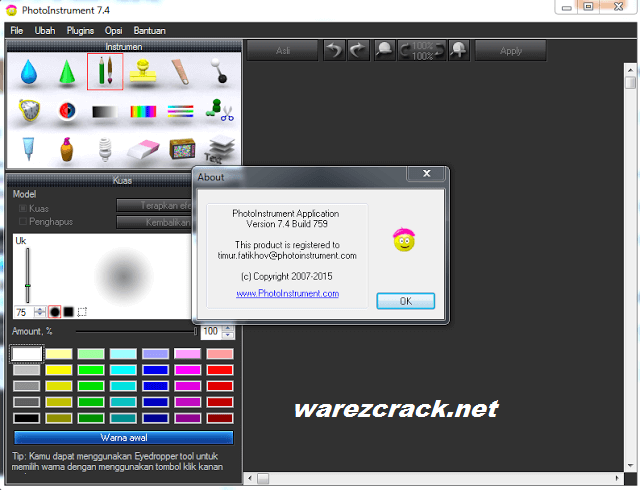Open the Bantuan menu
Screen dimensions: 640x490
149,31
